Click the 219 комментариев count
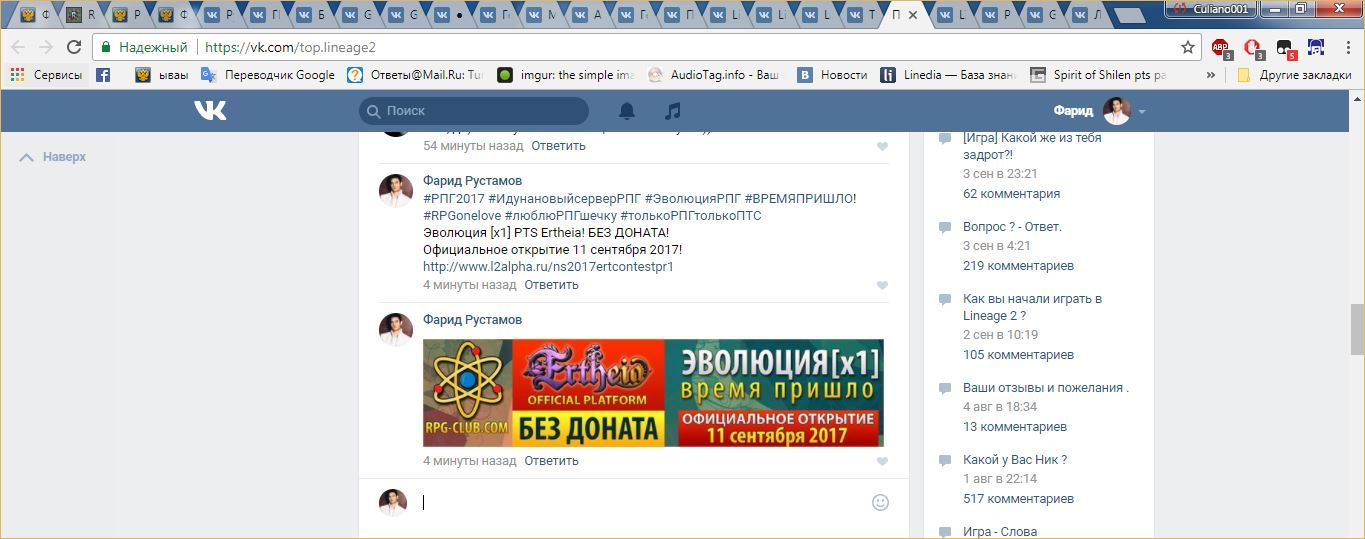This screenshot has height=539, width=1365. (x=1018, y=266)
